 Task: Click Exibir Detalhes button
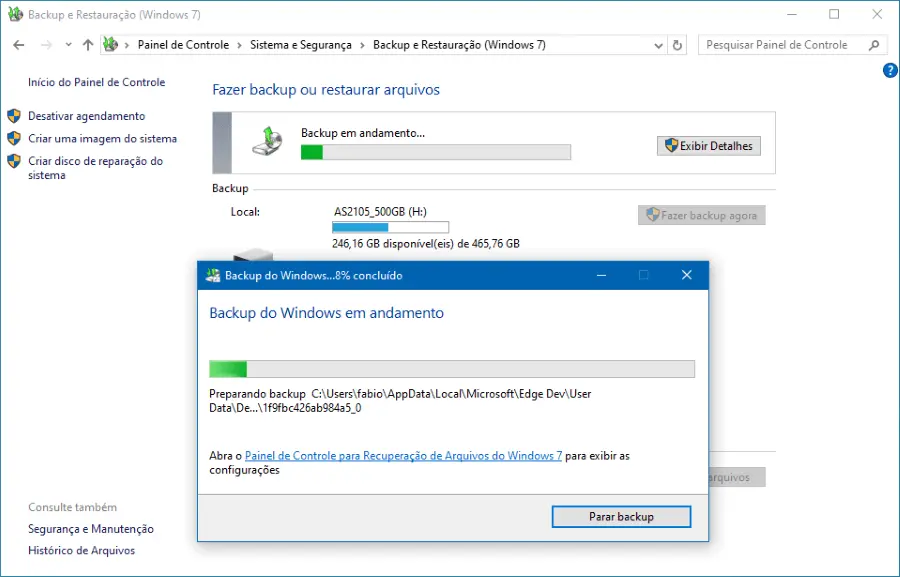(x=709, y=146)
